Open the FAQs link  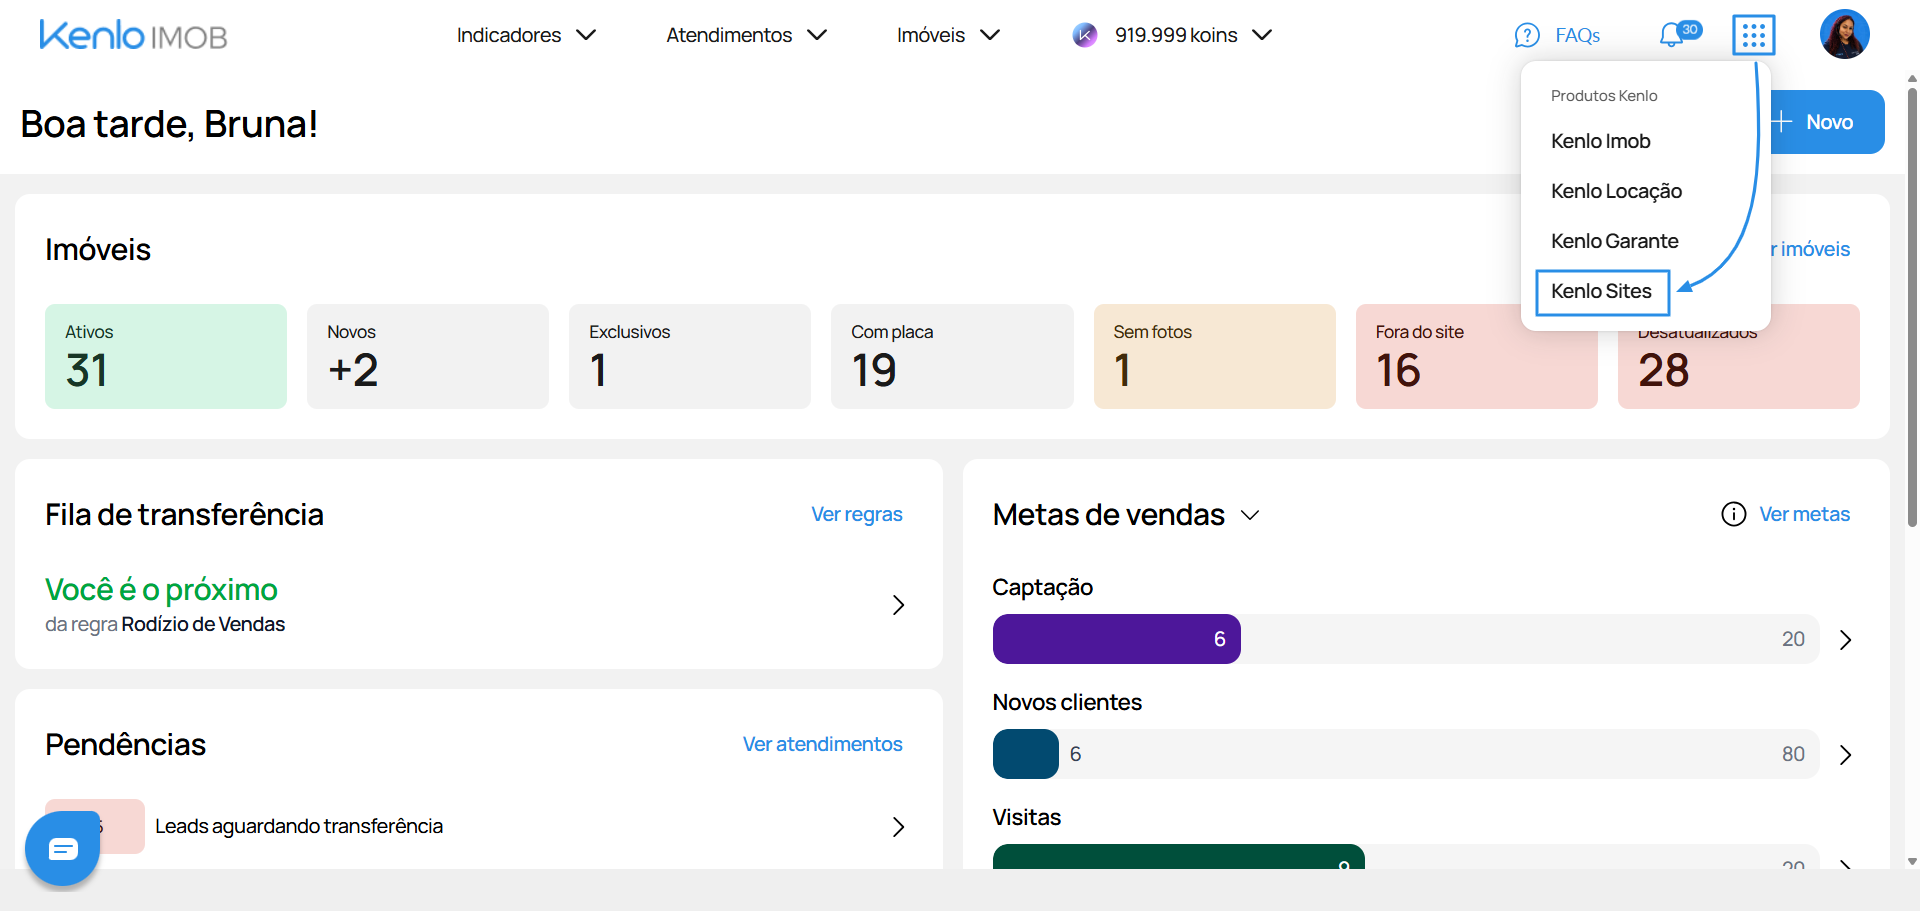coord(1577,35)
